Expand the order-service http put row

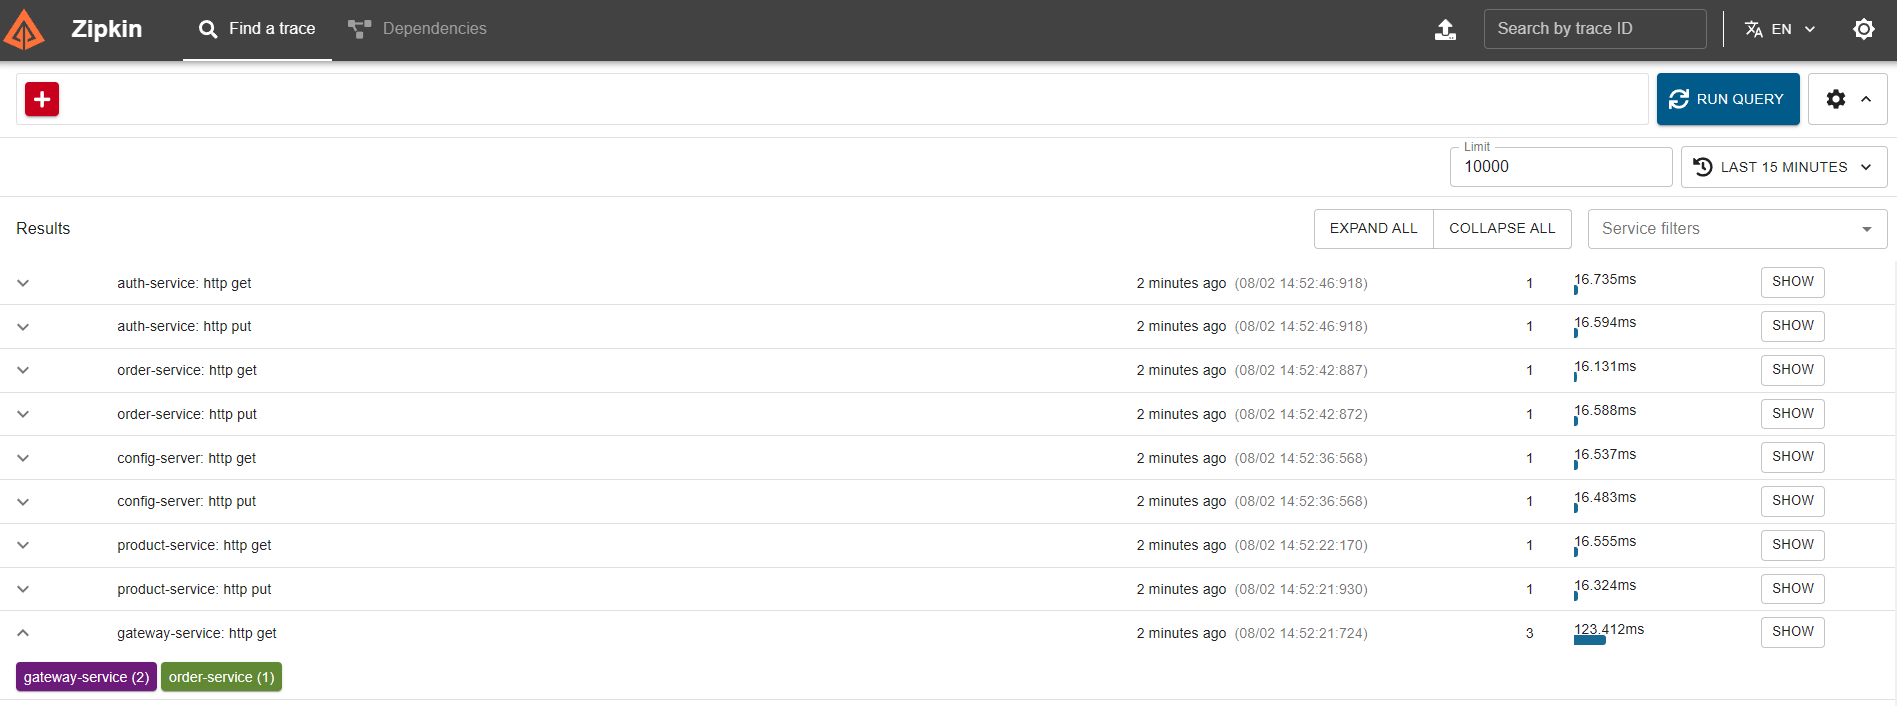23,414
